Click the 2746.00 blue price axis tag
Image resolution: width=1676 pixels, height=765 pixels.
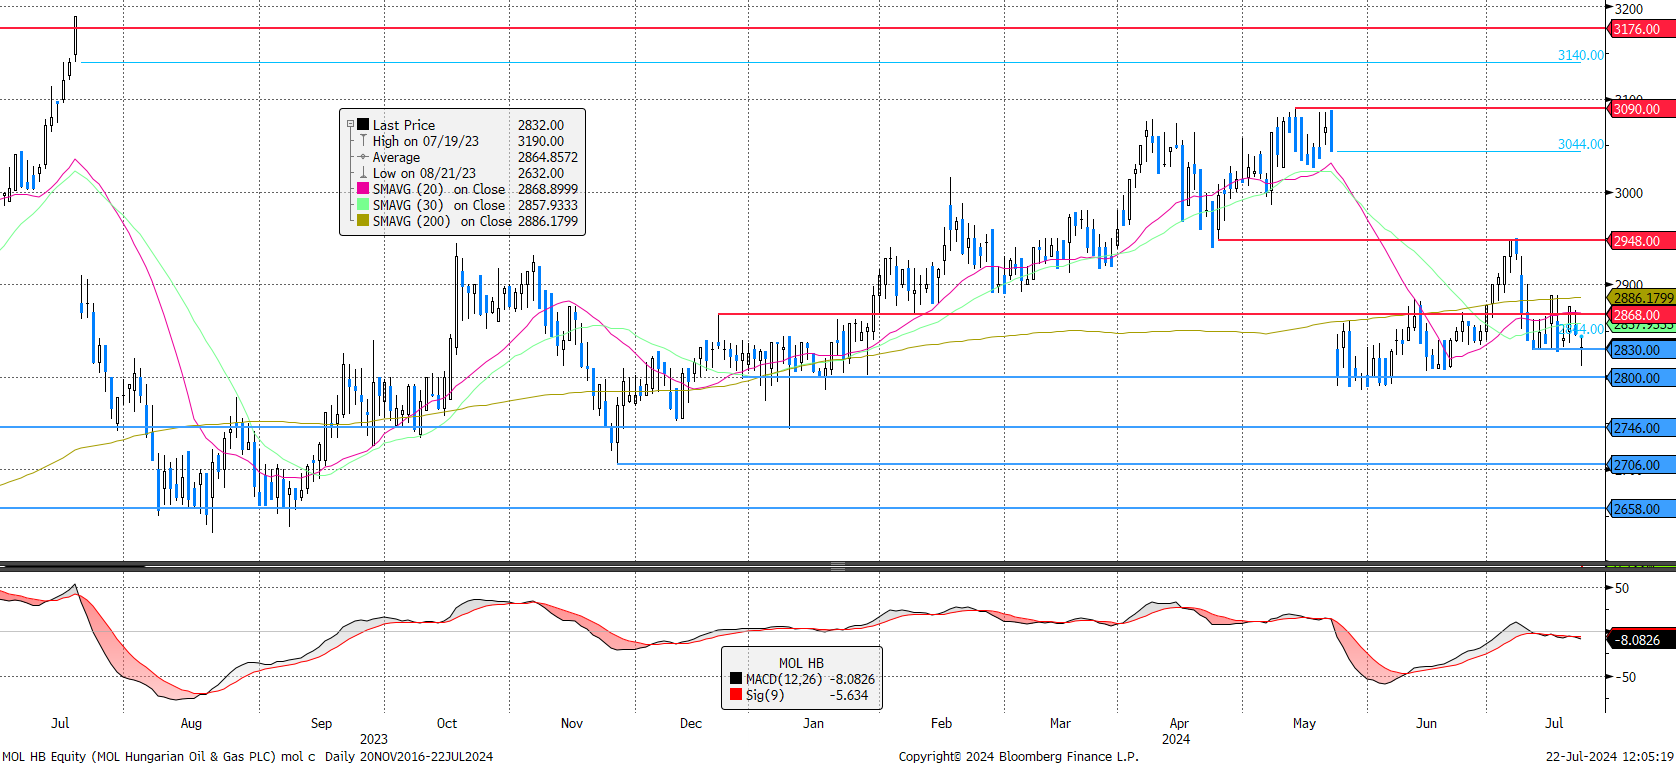(x=1640, y=428)
